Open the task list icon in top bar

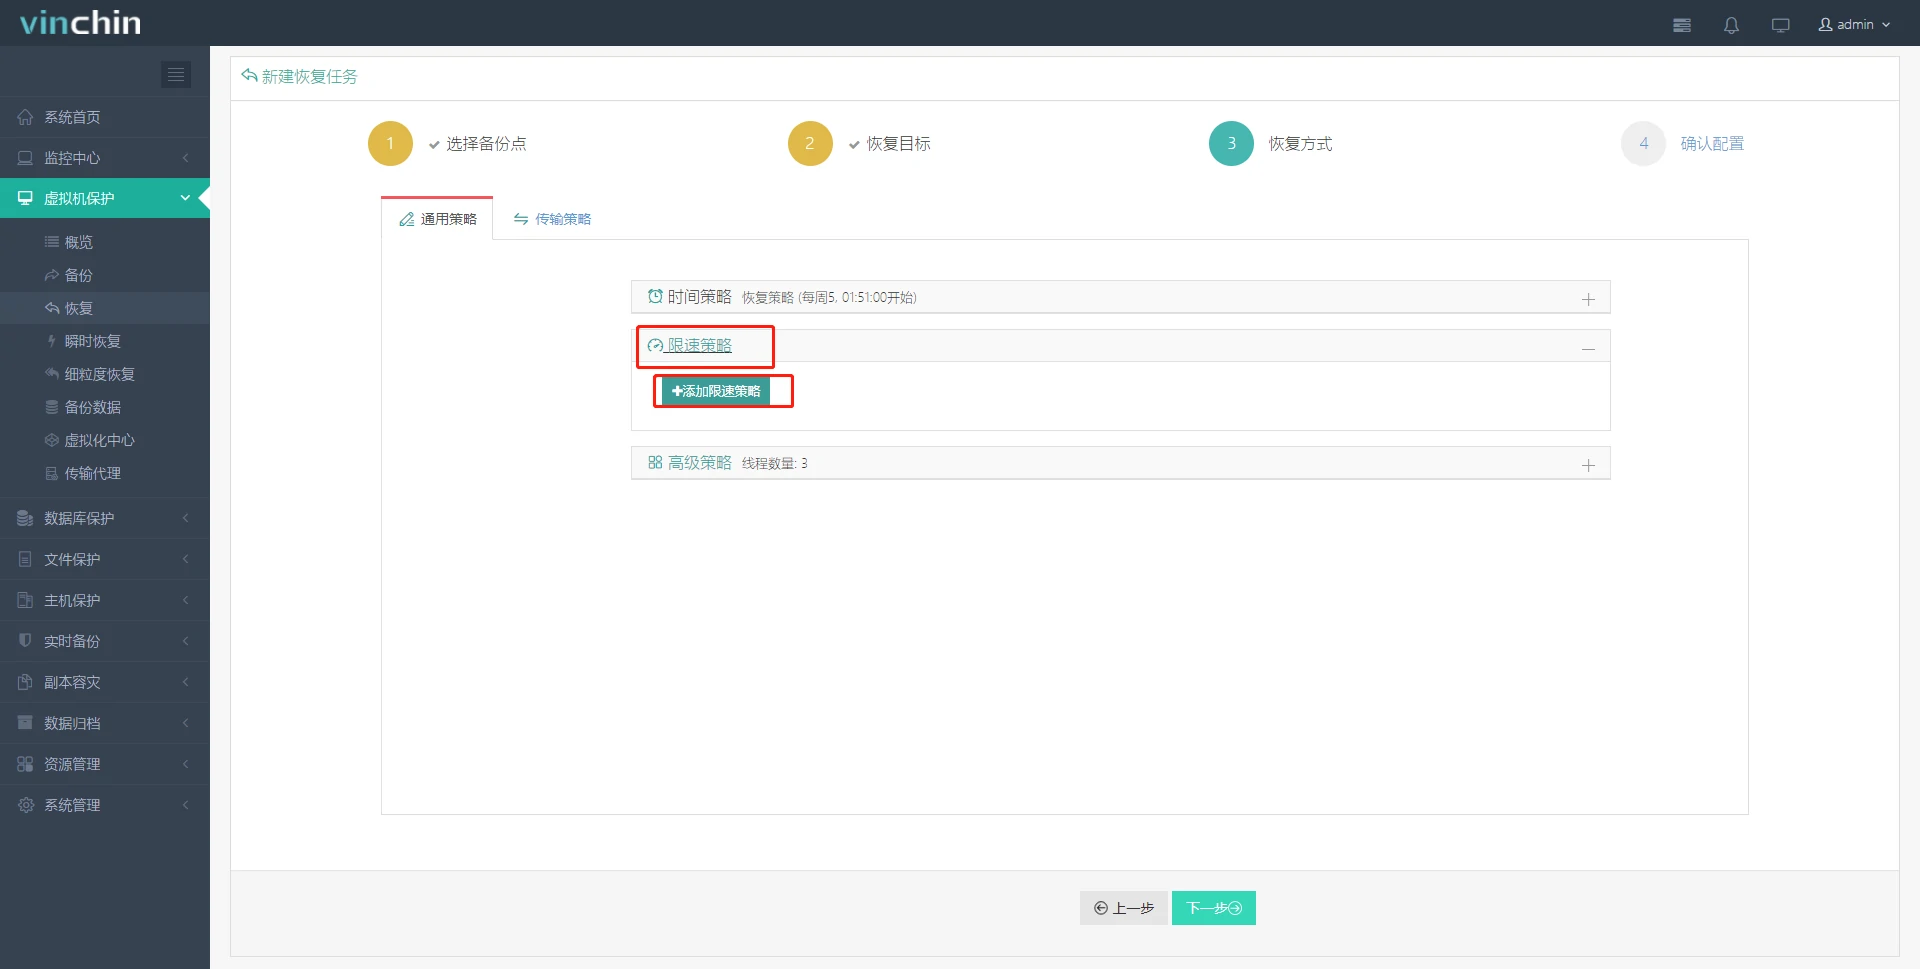click(x=1682, y=25)
